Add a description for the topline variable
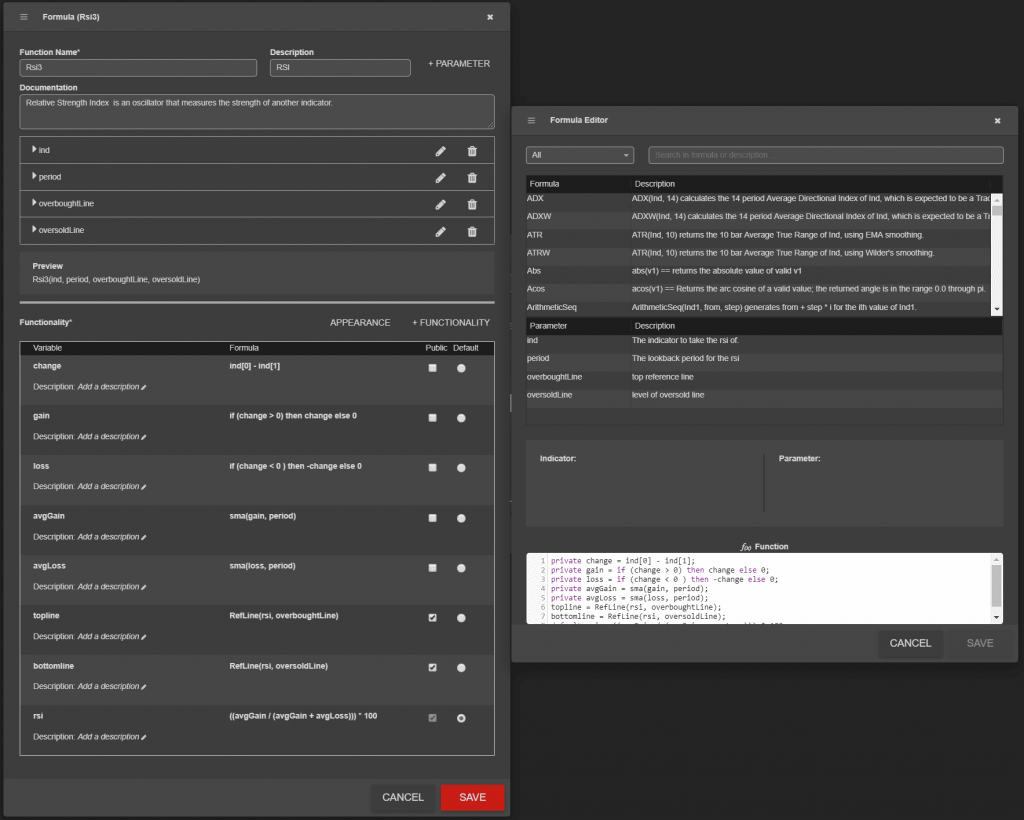Screen dimensions: 1024x820 click(112, 637)
